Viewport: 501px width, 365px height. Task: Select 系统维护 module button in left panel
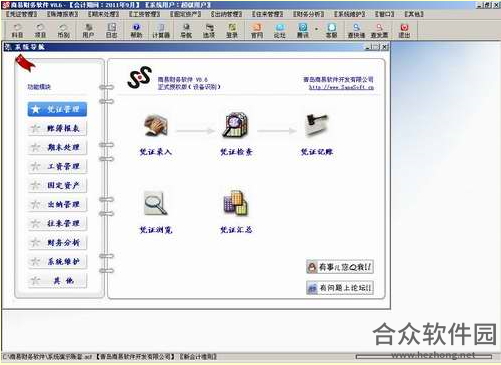coord(57,261)
